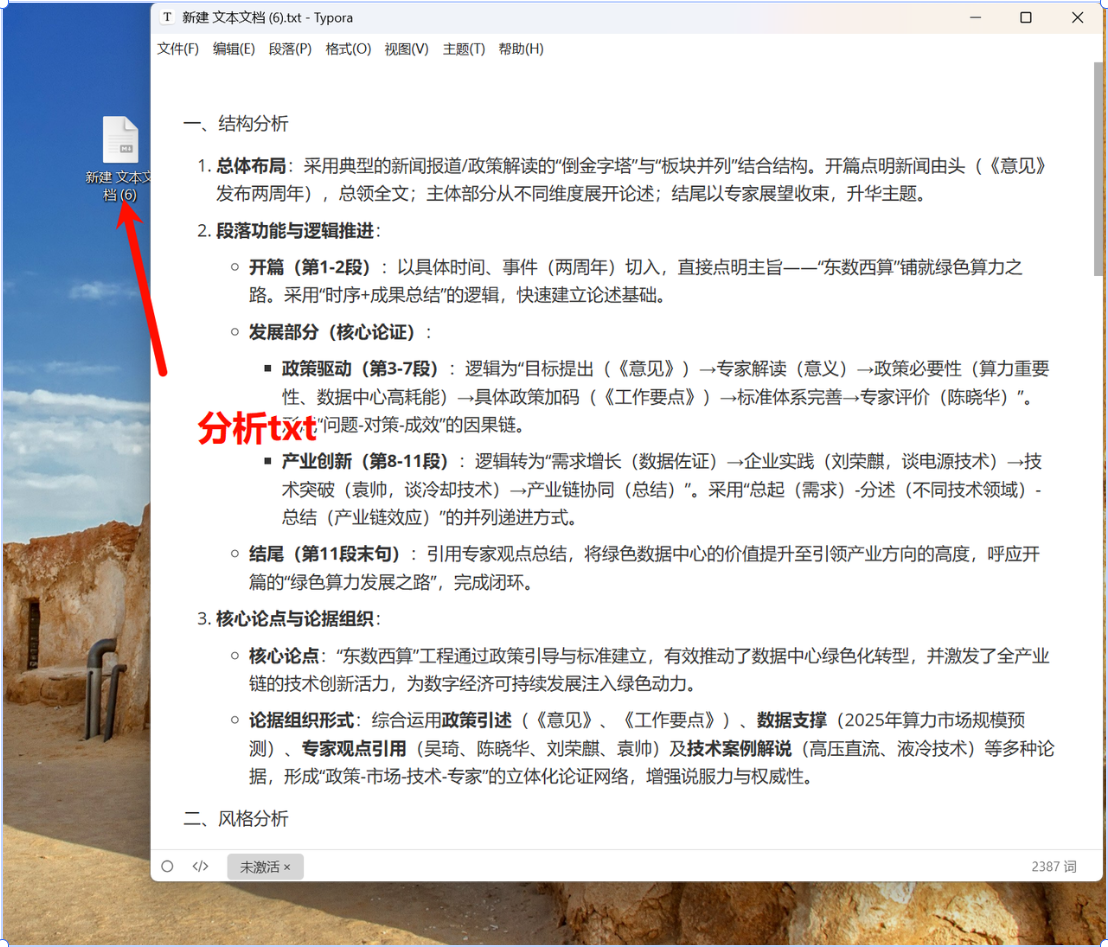Close the Typora window

[x=1077, y=17]
